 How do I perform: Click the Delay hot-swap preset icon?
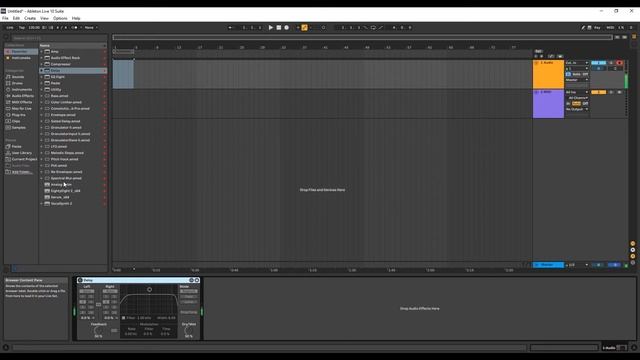(191, 280)
